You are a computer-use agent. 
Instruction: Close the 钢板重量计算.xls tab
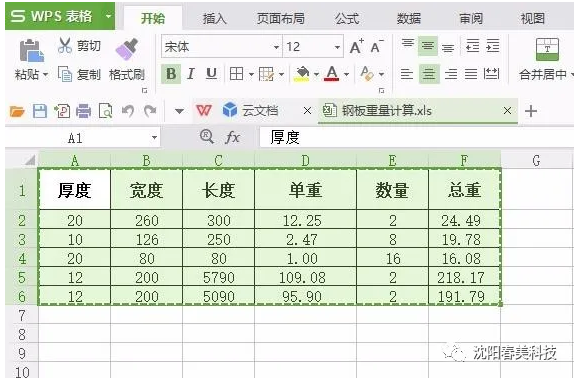(x=507, y=111)
